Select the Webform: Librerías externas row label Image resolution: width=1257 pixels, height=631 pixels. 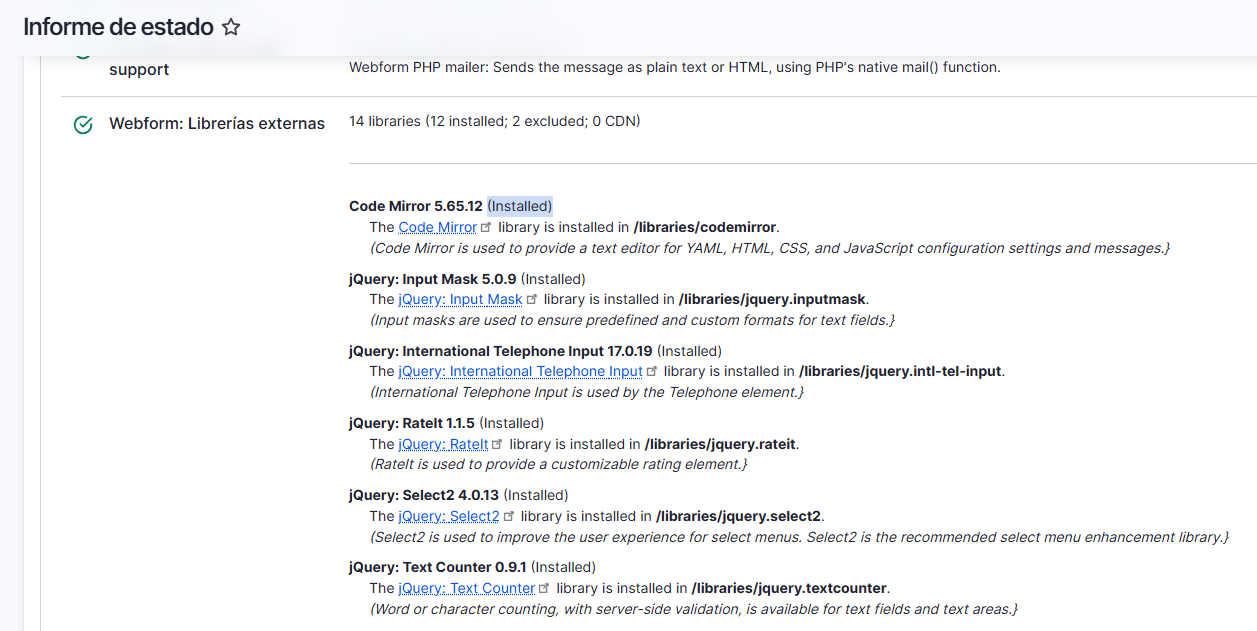pyautogui.click(x=217, y=123)
